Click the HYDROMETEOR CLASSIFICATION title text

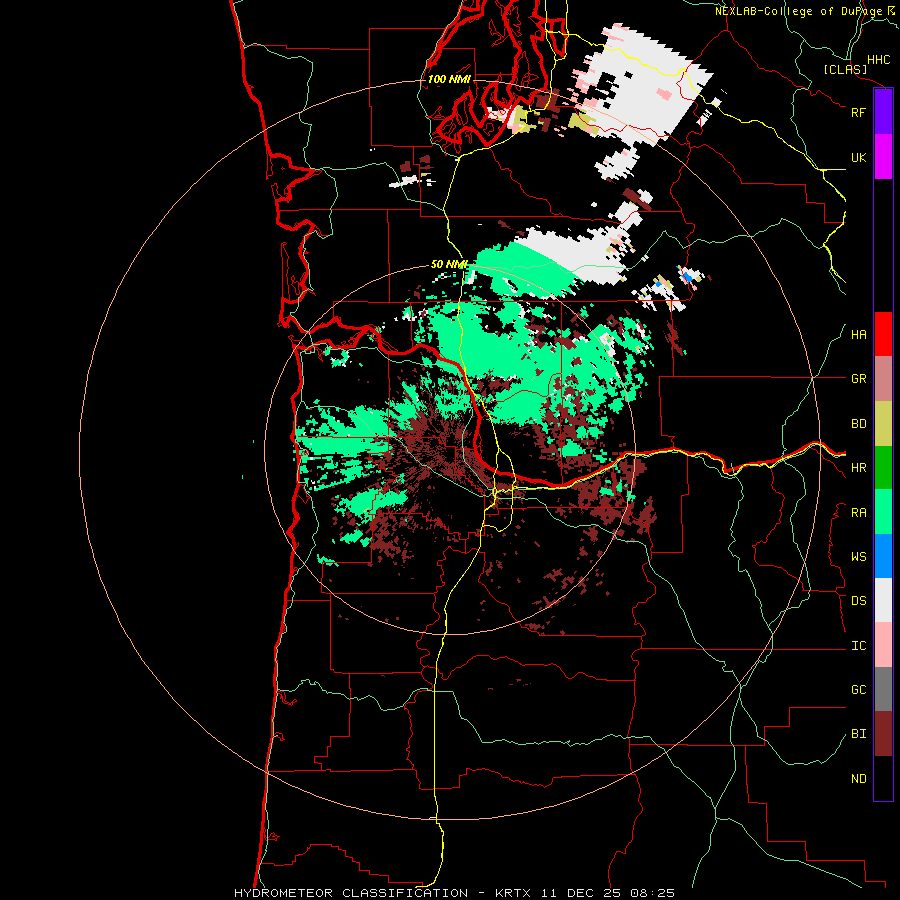(x=351, y=893)
